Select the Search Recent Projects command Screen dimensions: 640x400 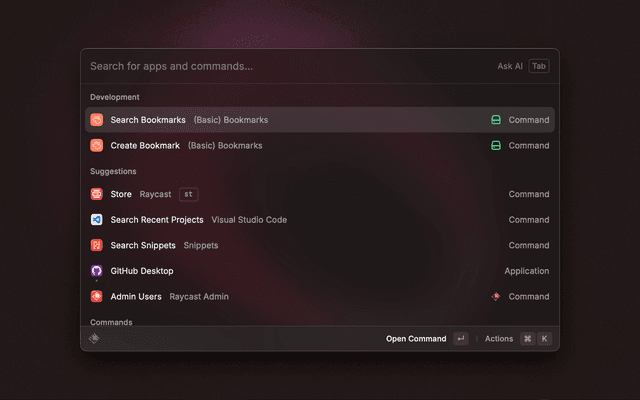157,220
